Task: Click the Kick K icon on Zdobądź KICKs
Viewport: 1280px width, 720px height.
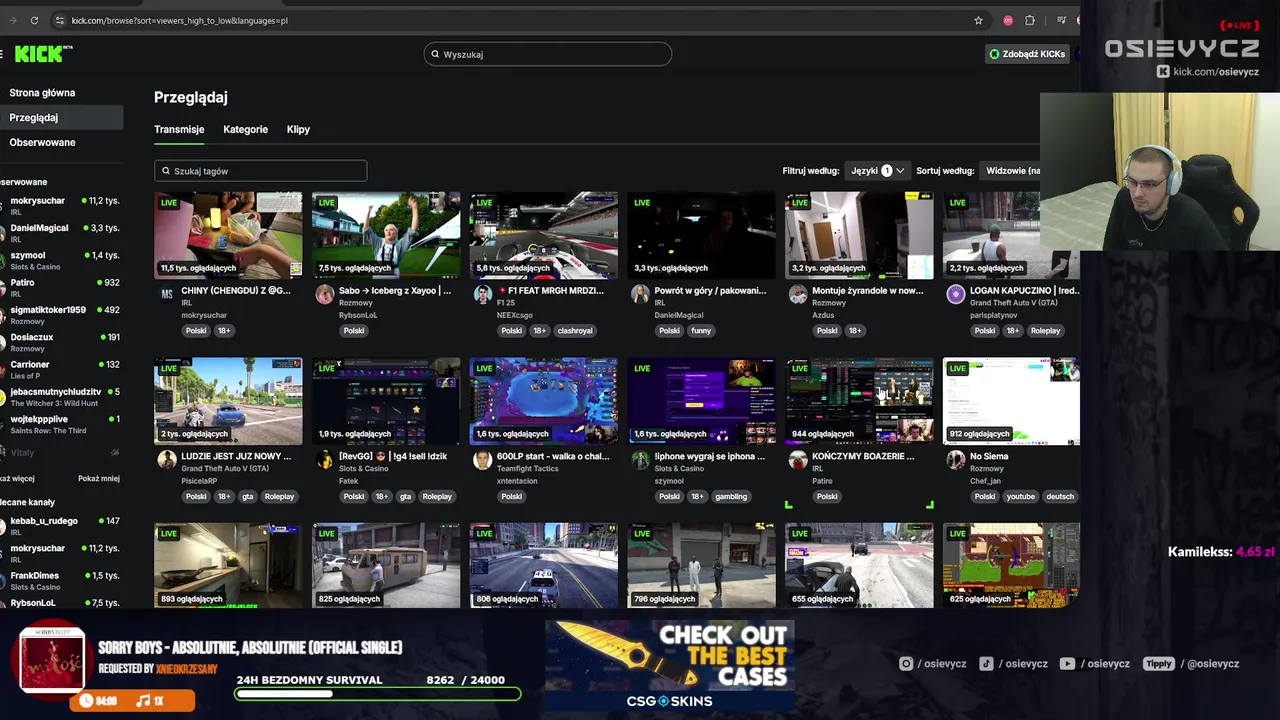Action: click(994, 54)
